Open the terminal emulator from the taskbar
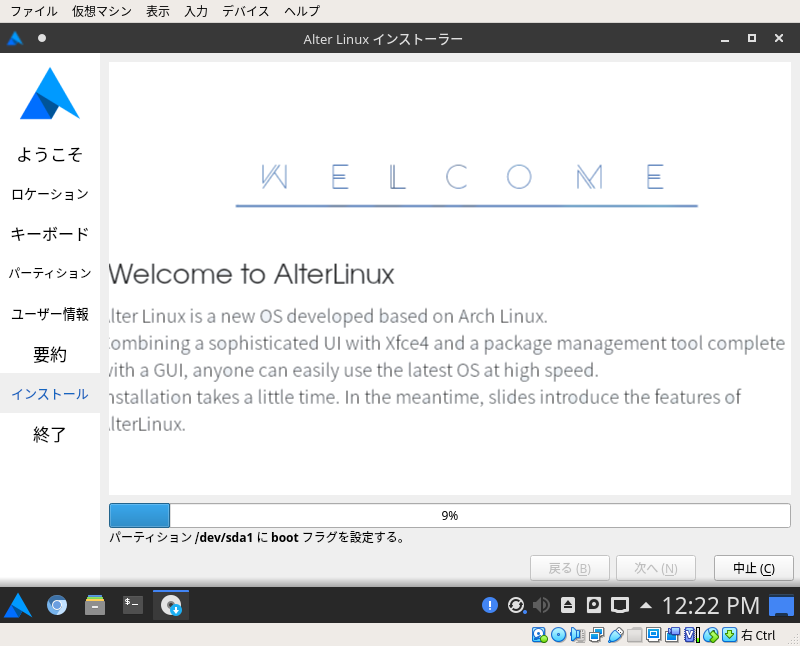The image size is (800, 646). pyautogui.click(x=132, y=605)
